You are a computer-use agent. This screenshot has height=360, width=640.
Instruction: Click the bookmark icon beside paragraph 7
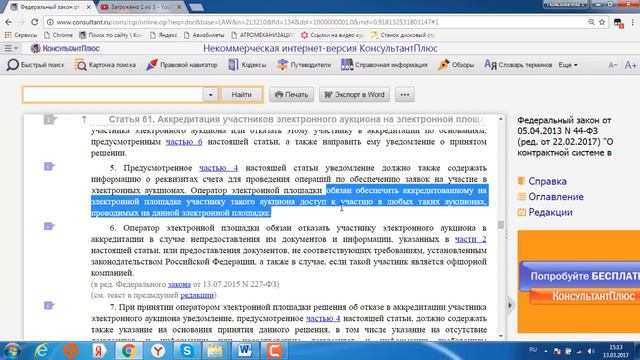tap(49, 305)
